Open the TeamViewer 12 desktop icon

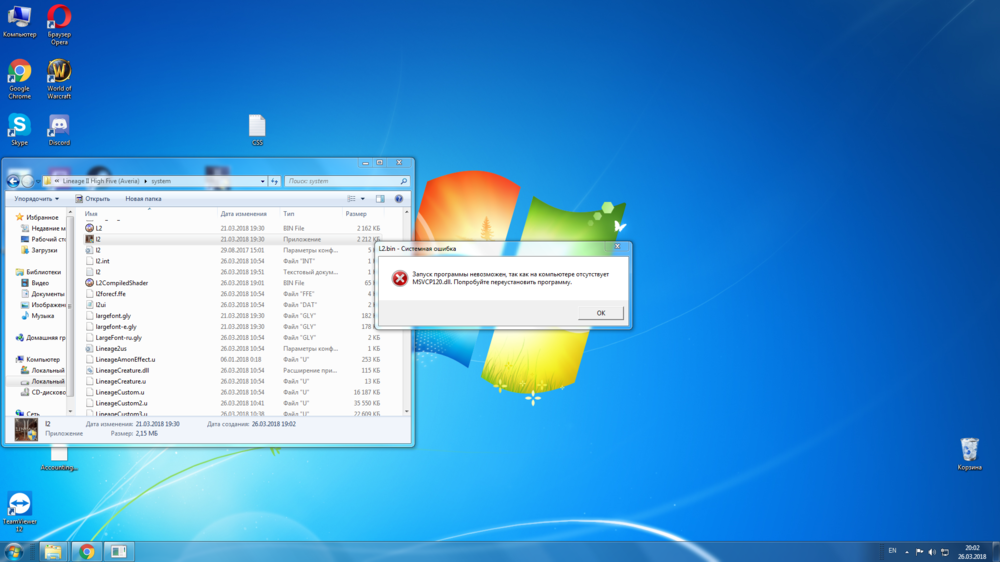(19, 504)
